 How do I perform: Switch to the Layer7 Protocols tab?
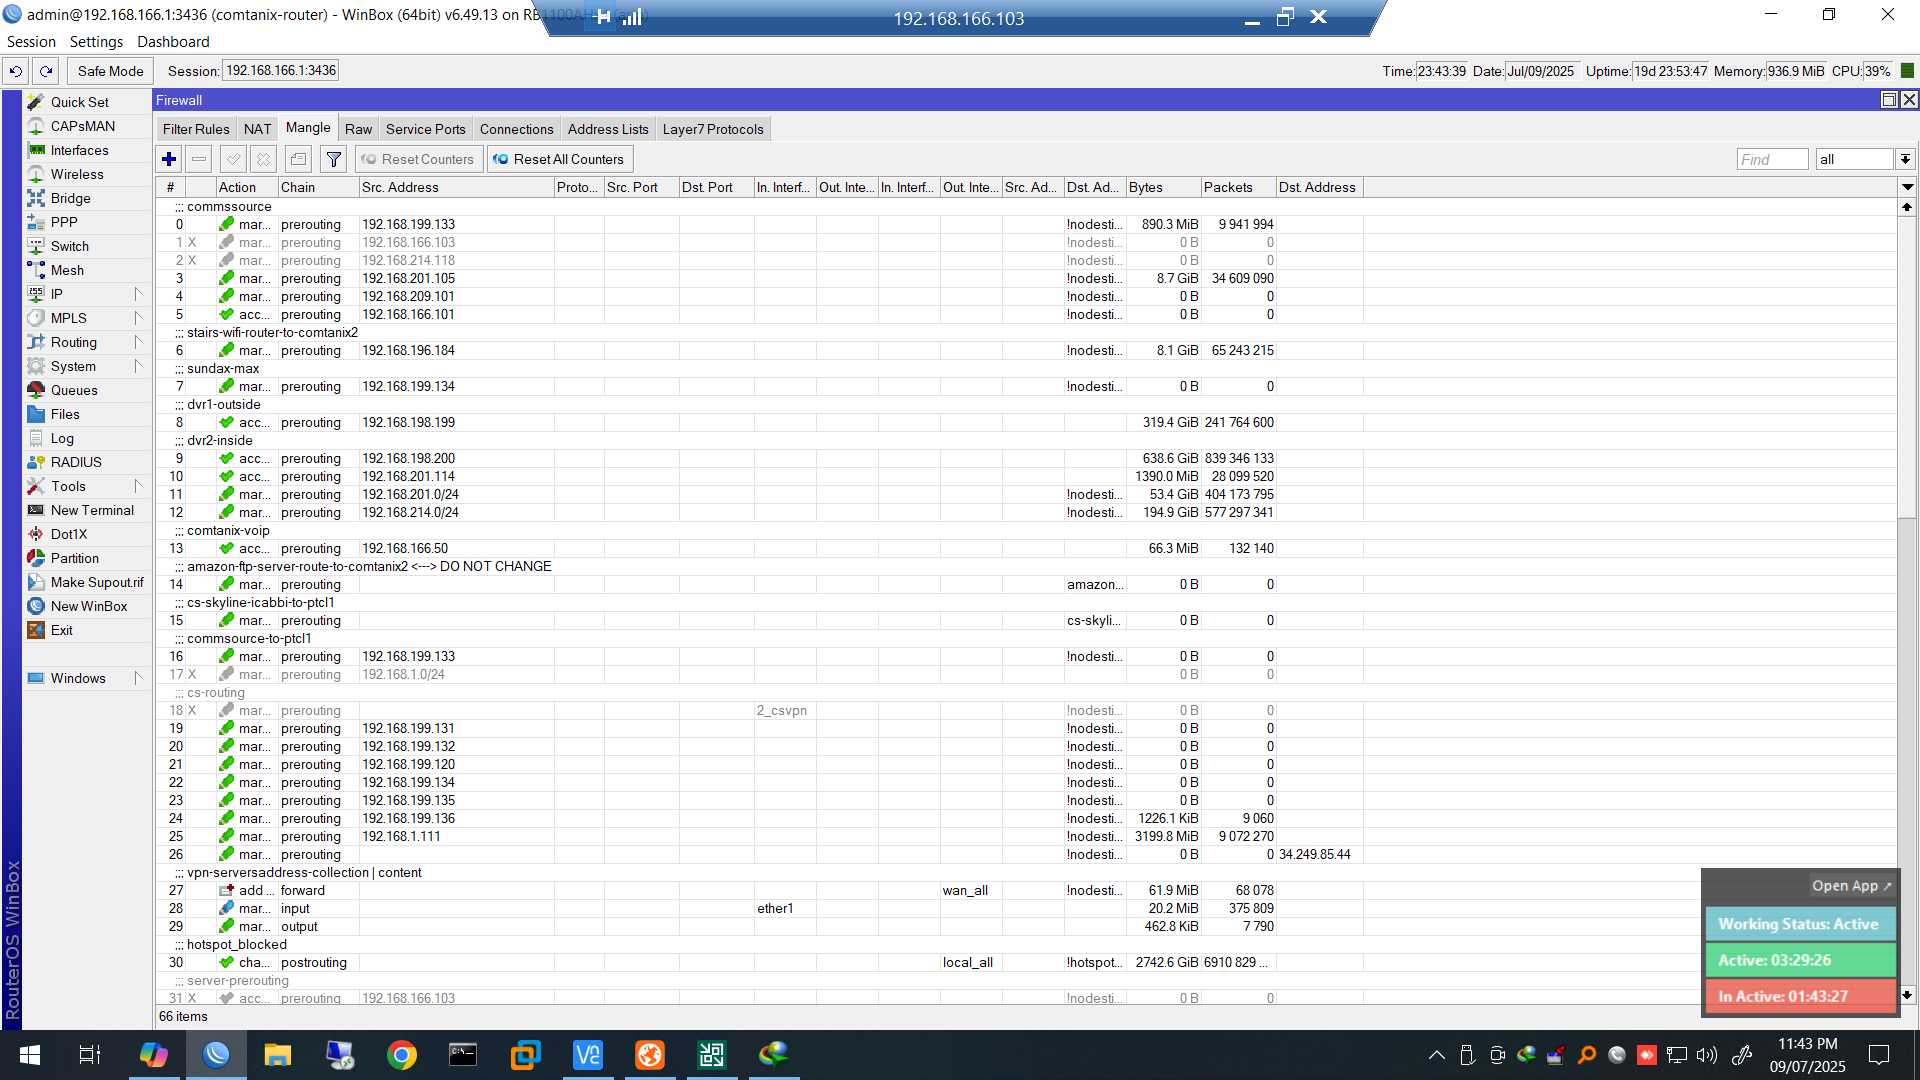point(713,129)
